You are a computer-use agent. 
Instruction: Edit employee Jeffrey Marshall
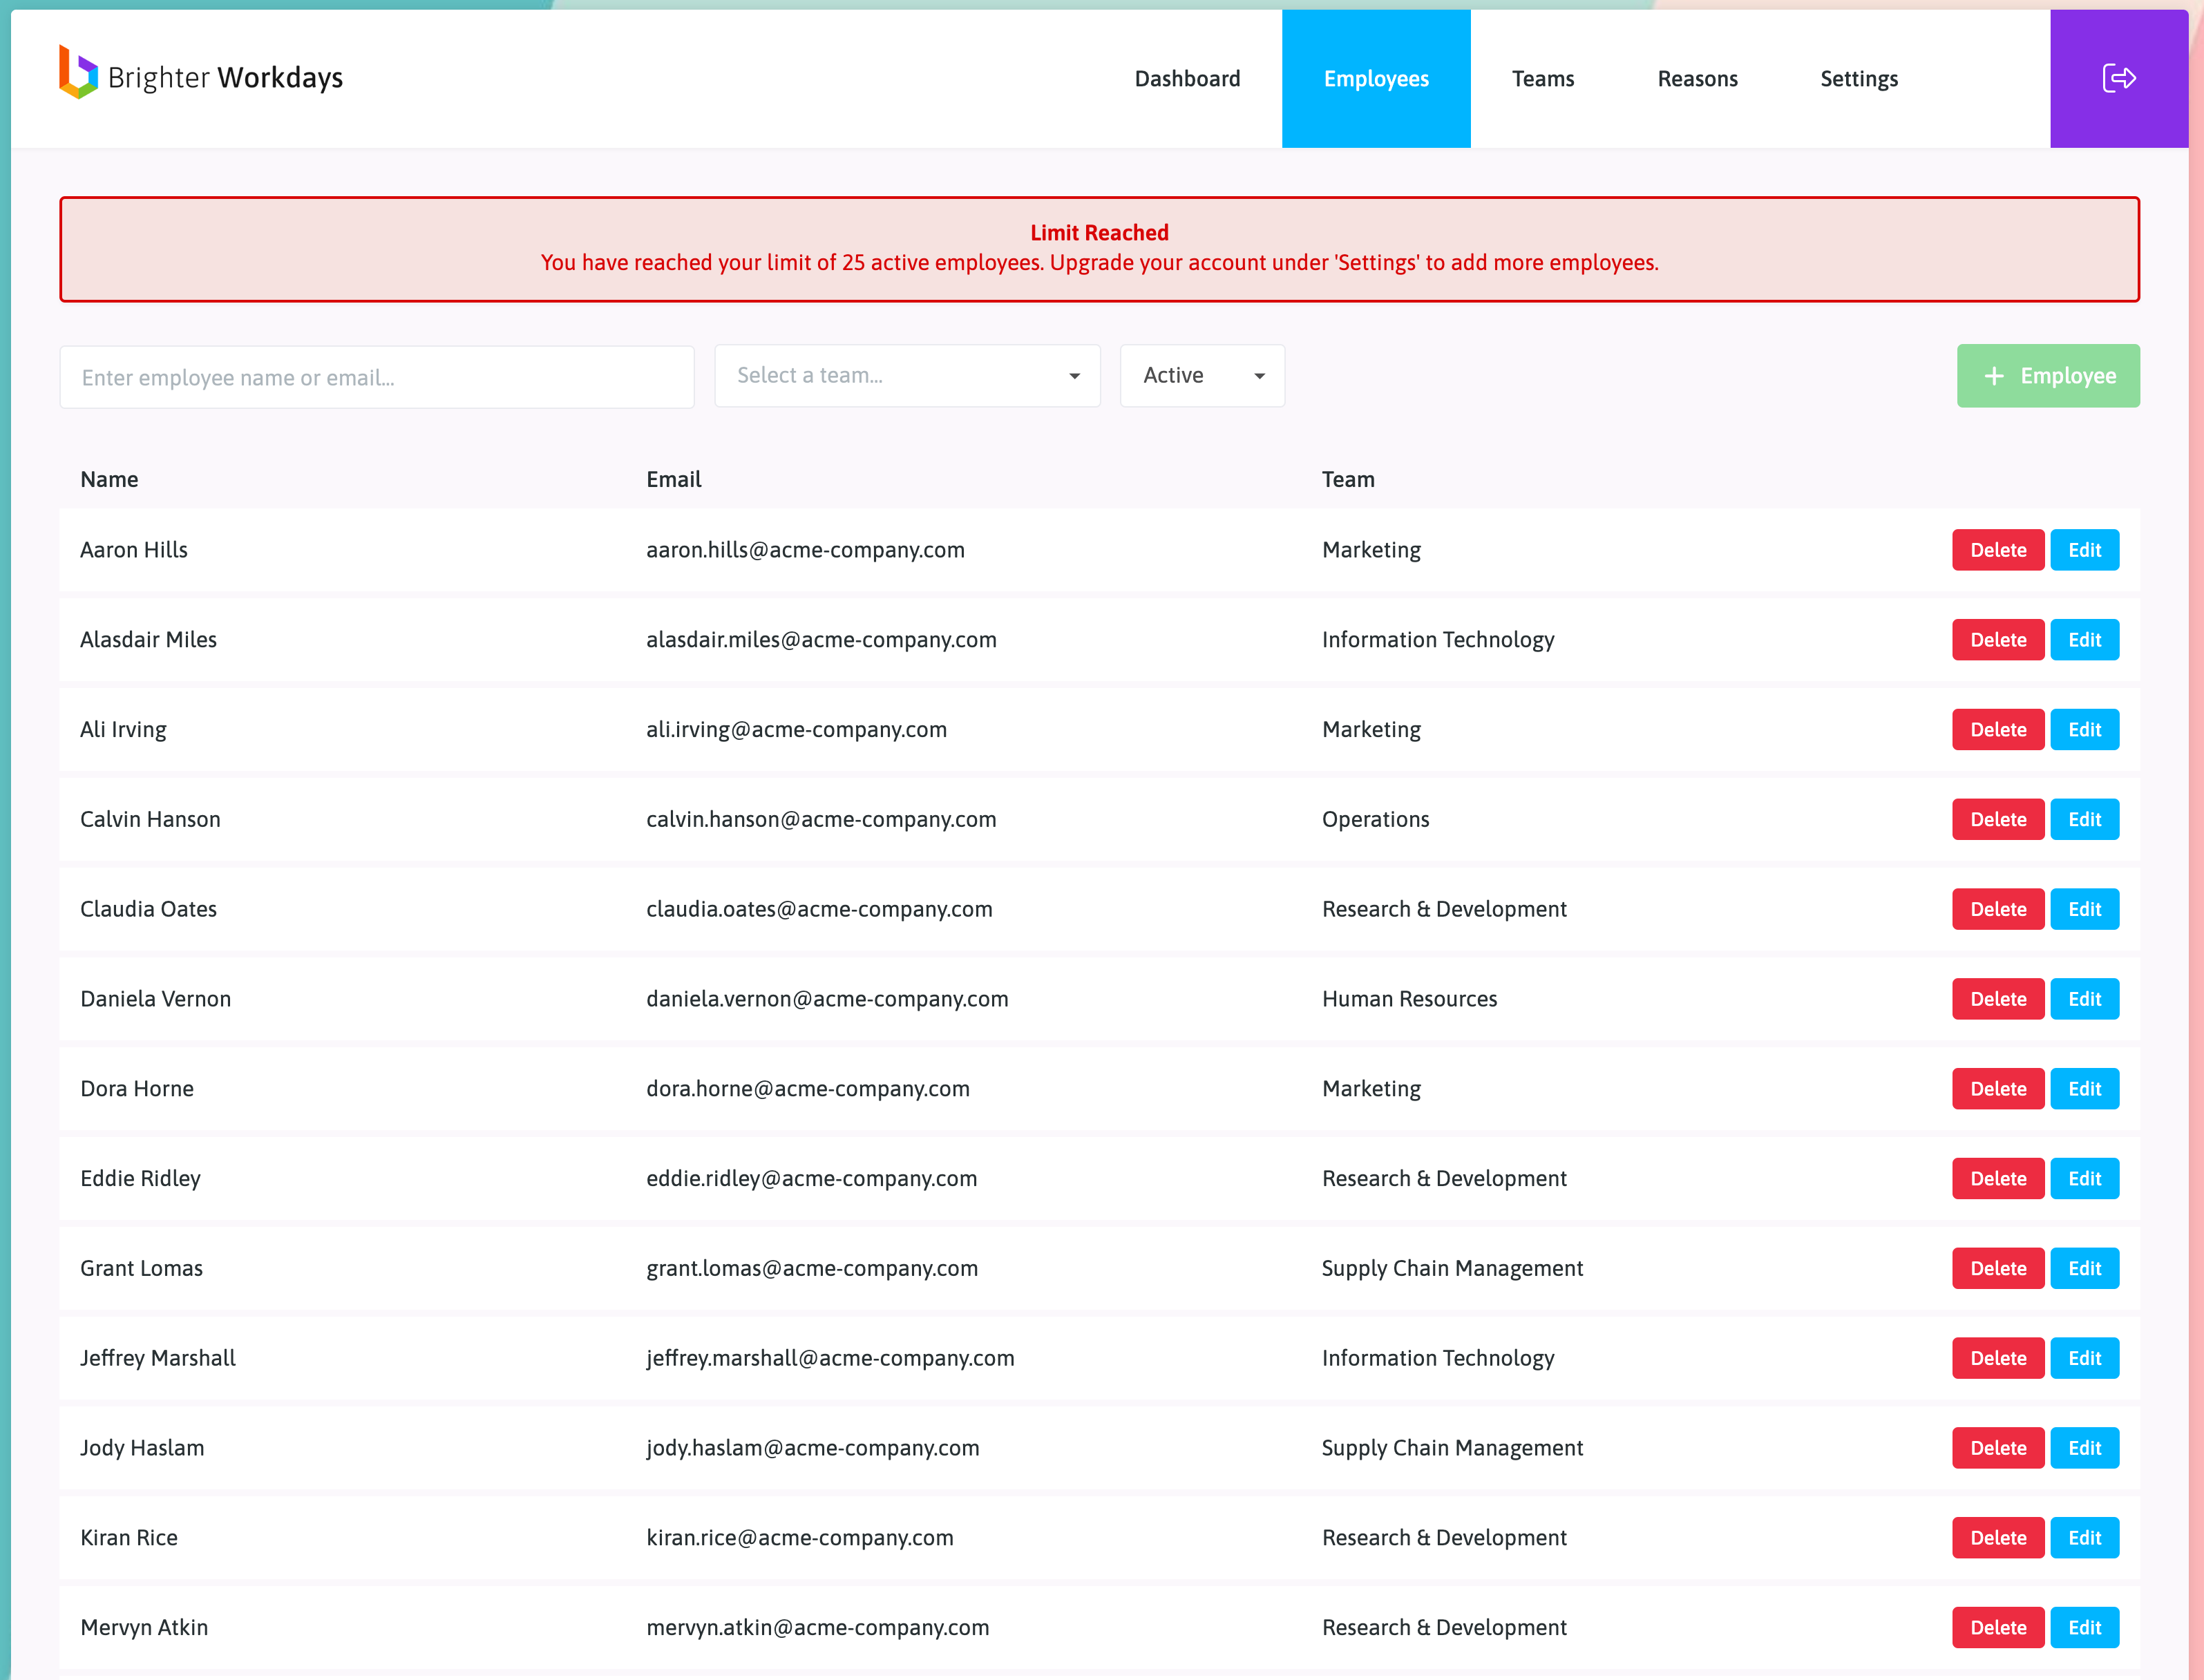click(x=2084, y=1358)
